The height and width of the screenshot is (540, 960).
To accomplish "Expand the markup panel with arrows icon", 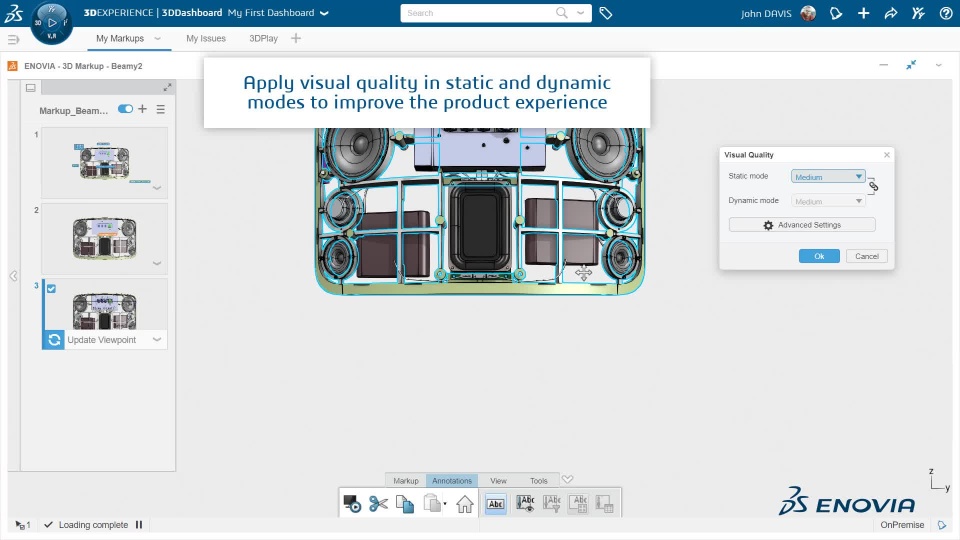I will [167, 88].
